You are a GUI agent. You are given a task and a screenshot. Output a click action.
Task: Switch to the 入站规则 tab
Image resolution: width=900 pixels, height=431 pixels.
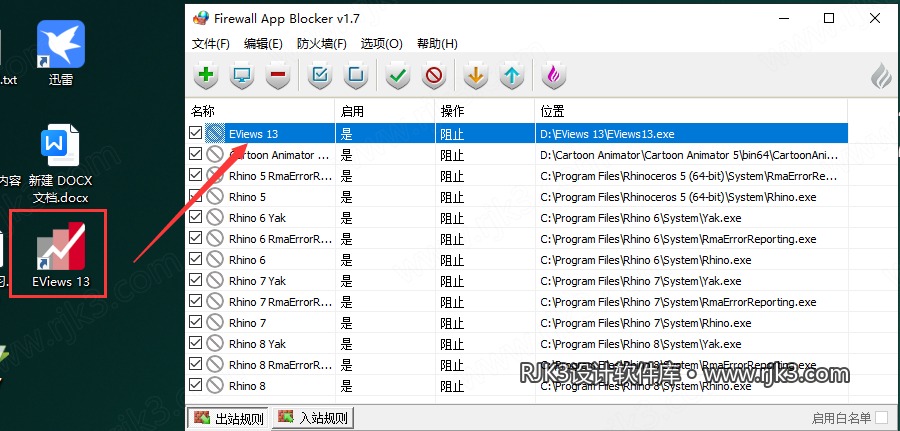[x=313, y=417]
